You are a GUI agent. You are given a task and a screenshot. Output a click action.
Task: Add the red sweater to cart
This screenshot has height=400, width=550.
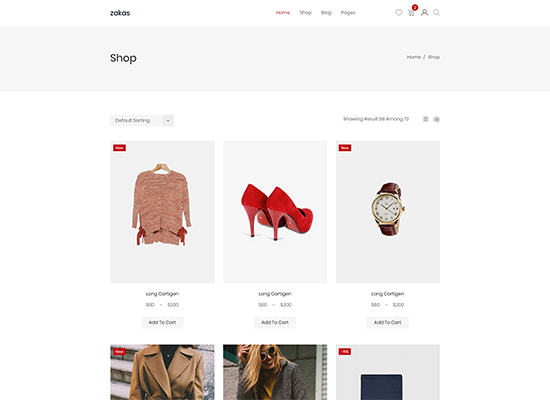point(162,322)
